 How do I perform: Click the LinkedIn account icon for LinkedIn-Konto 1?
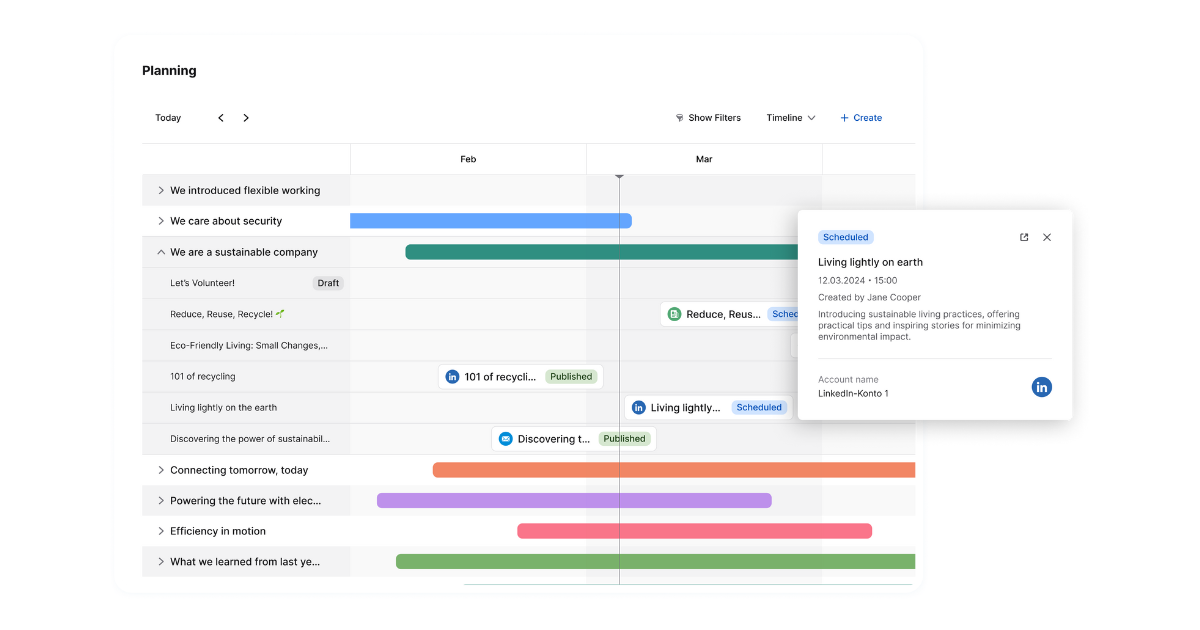(1041, 387)
